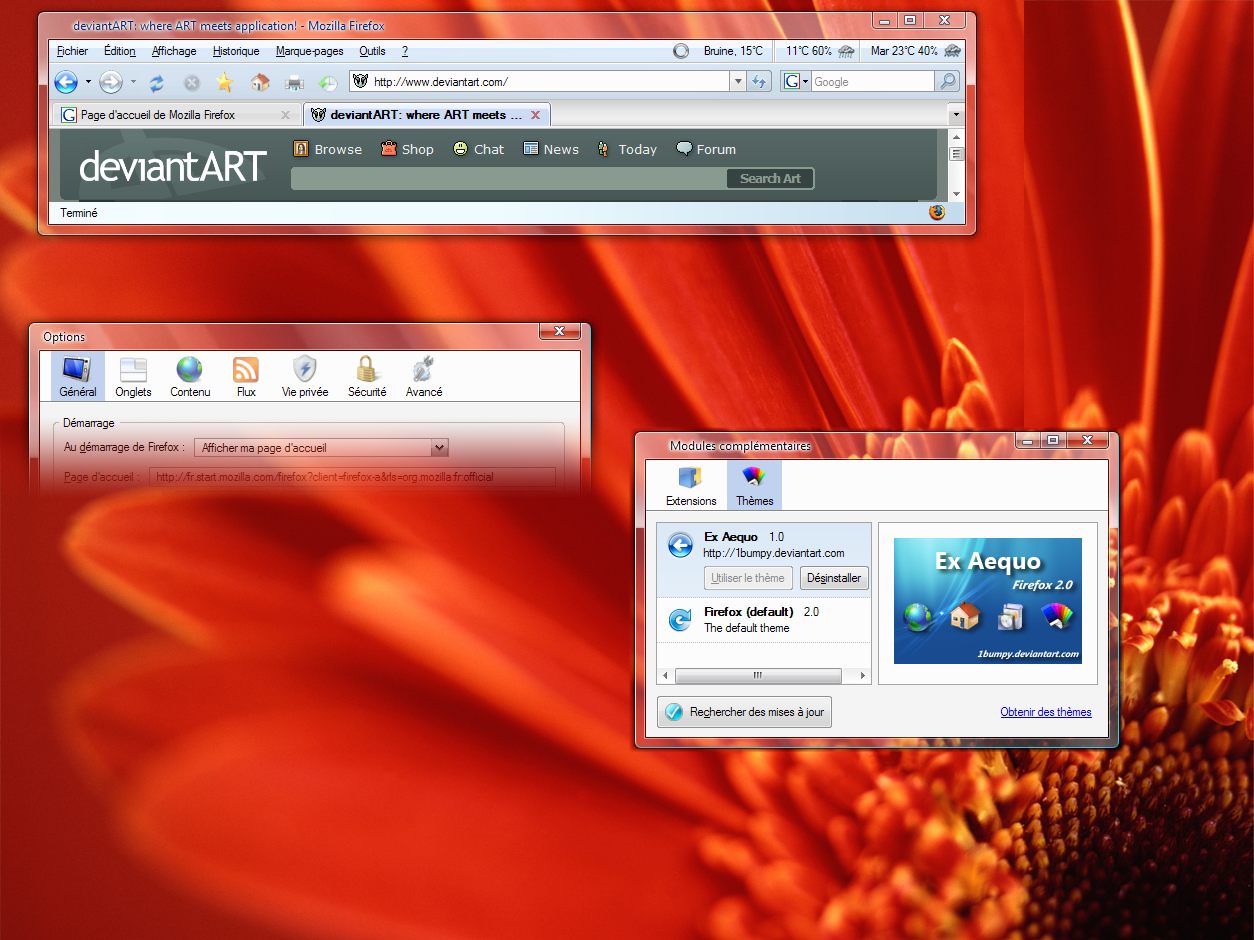Select Flux pane in Options

coord(246,377)
